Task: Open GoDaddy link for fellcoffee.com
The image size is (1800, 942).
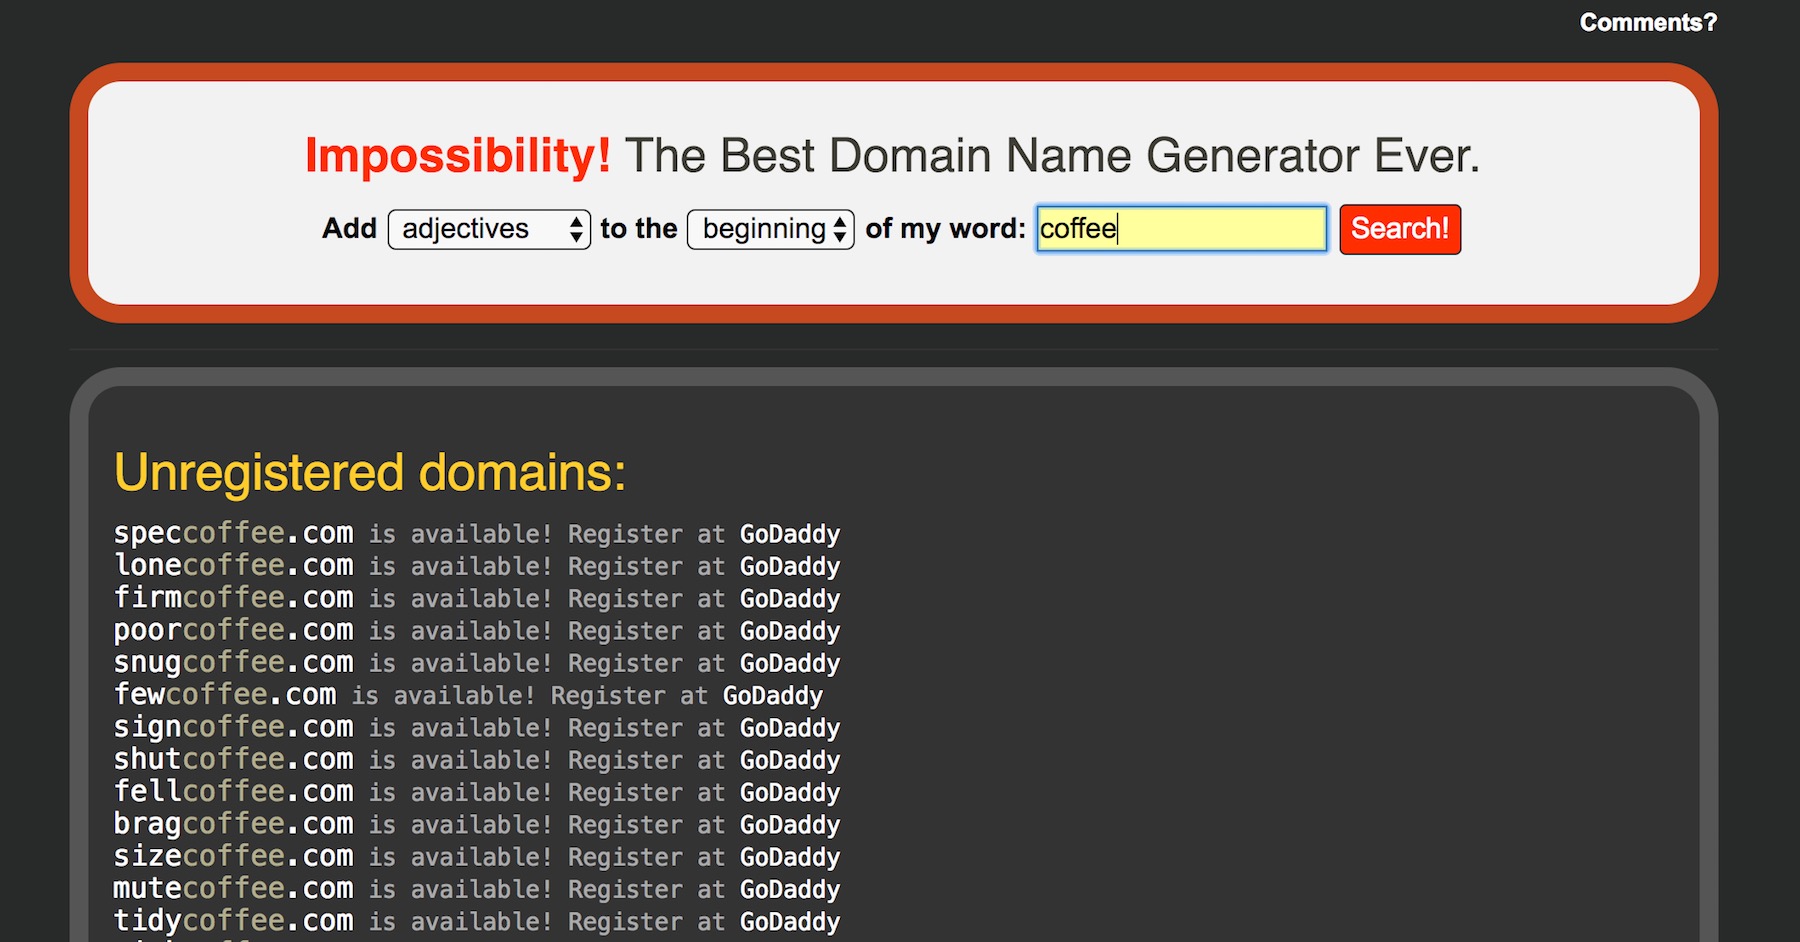Action: tap(790, 792)
